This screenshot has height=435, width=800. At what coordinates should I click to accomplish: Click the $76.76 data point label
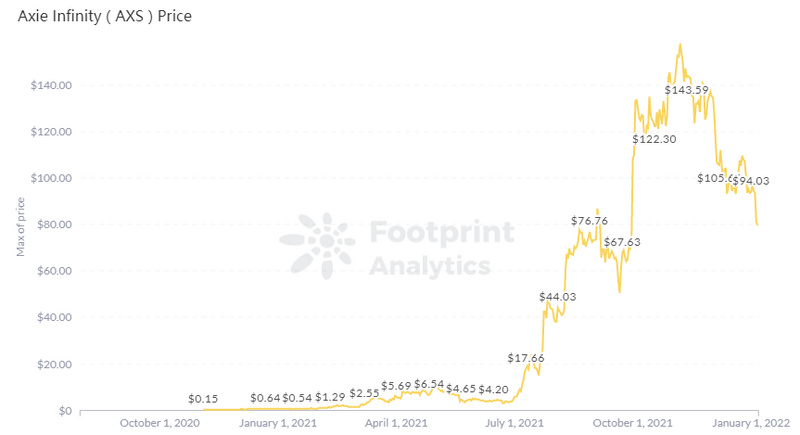pos(589,221)
